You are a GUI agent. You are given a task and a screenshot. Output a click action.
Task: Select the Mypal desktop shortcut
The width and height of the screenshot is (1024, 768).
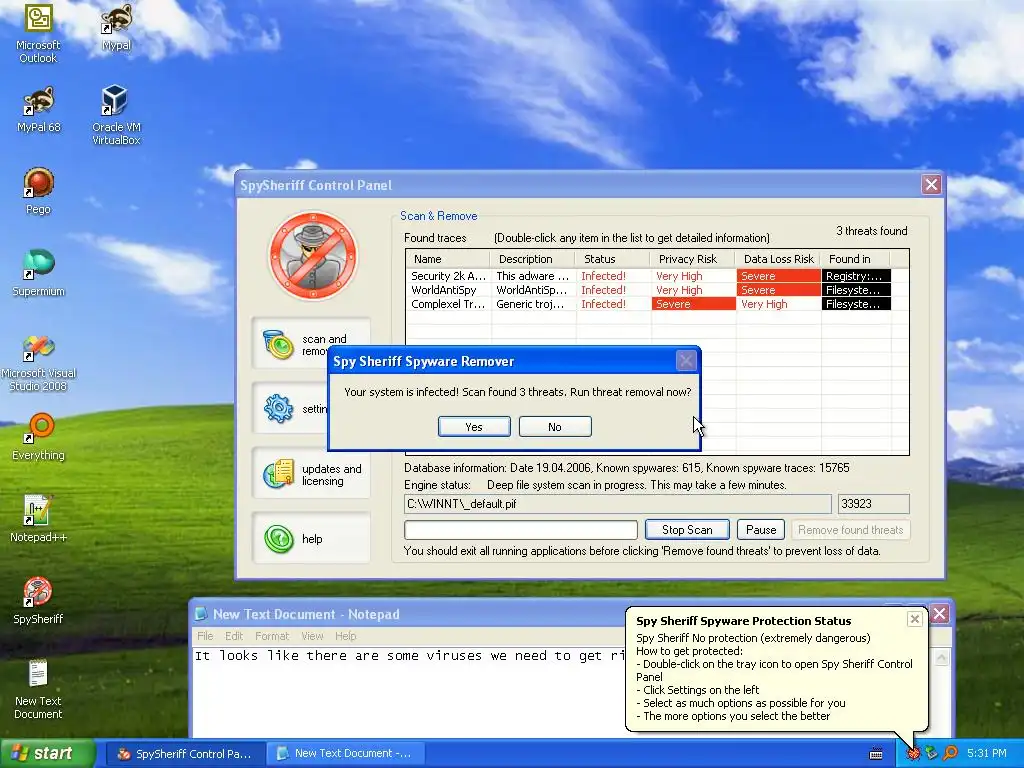point(116,27)
